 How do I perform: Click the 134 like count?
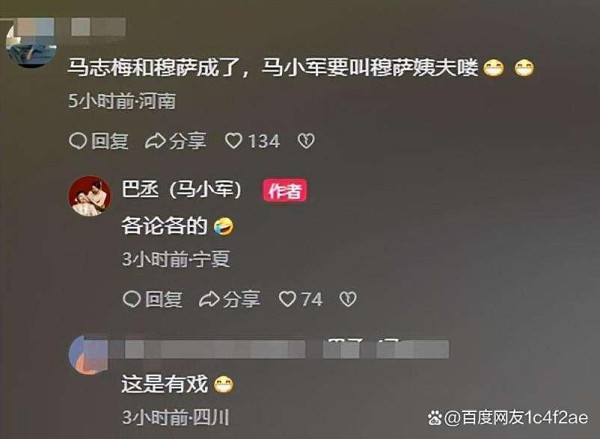tap(264, 141)
